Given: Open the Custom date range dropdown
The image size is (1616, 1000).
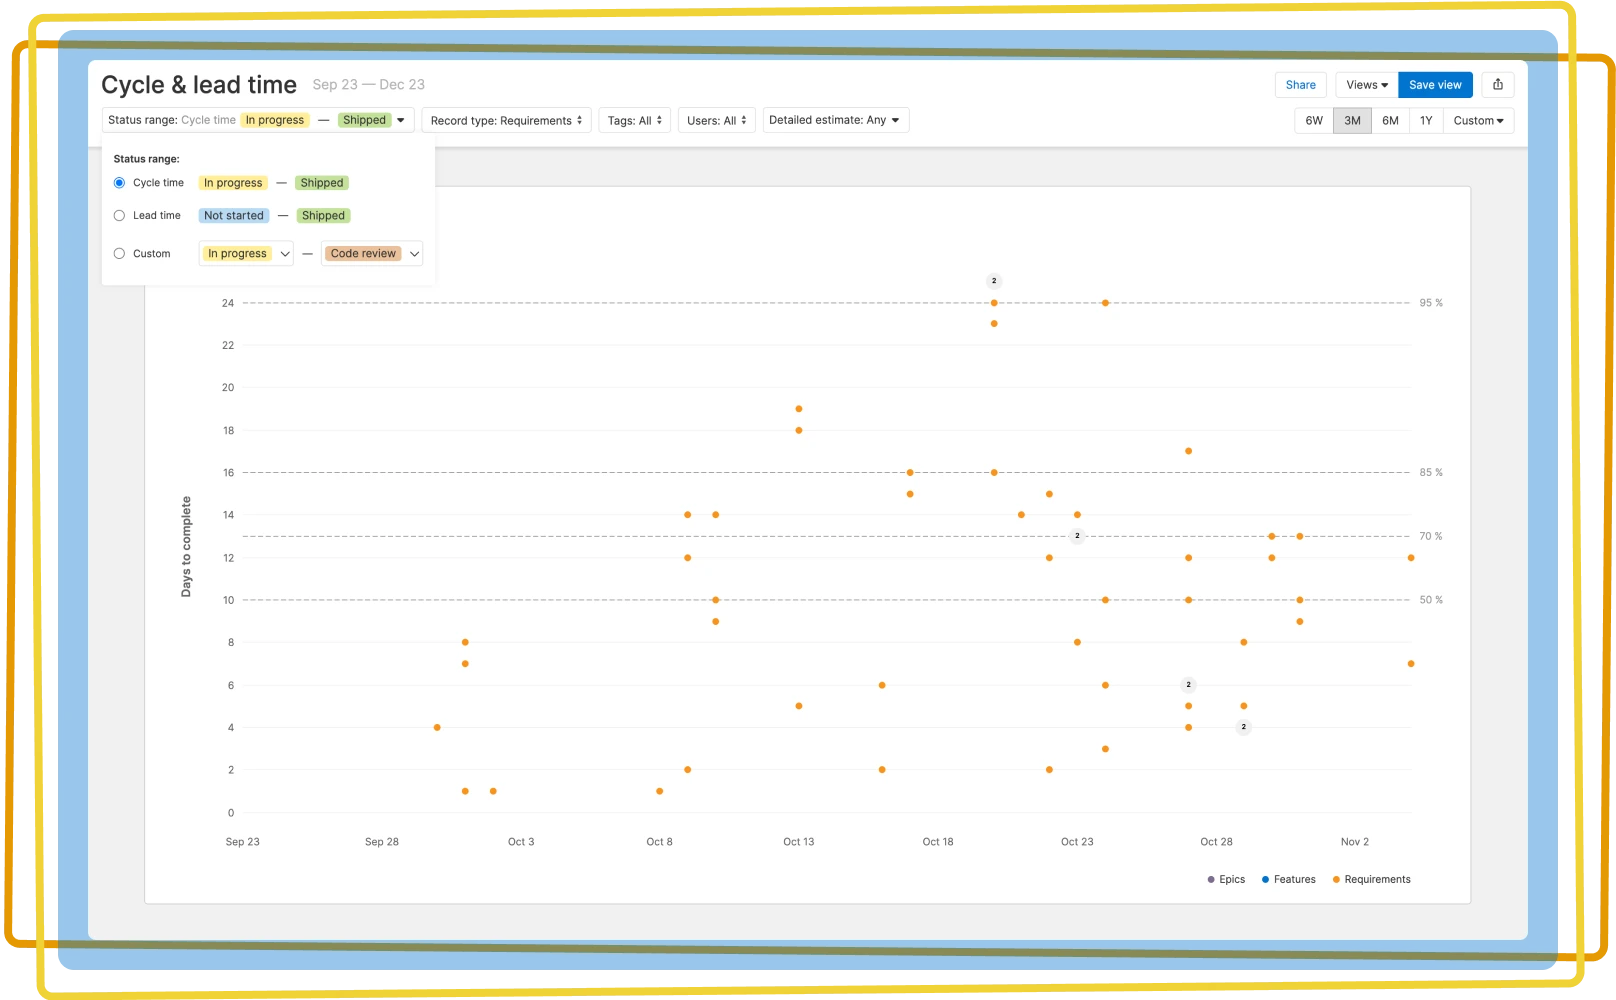Looking at the screenshot, I should click(x=1478, y=120).
